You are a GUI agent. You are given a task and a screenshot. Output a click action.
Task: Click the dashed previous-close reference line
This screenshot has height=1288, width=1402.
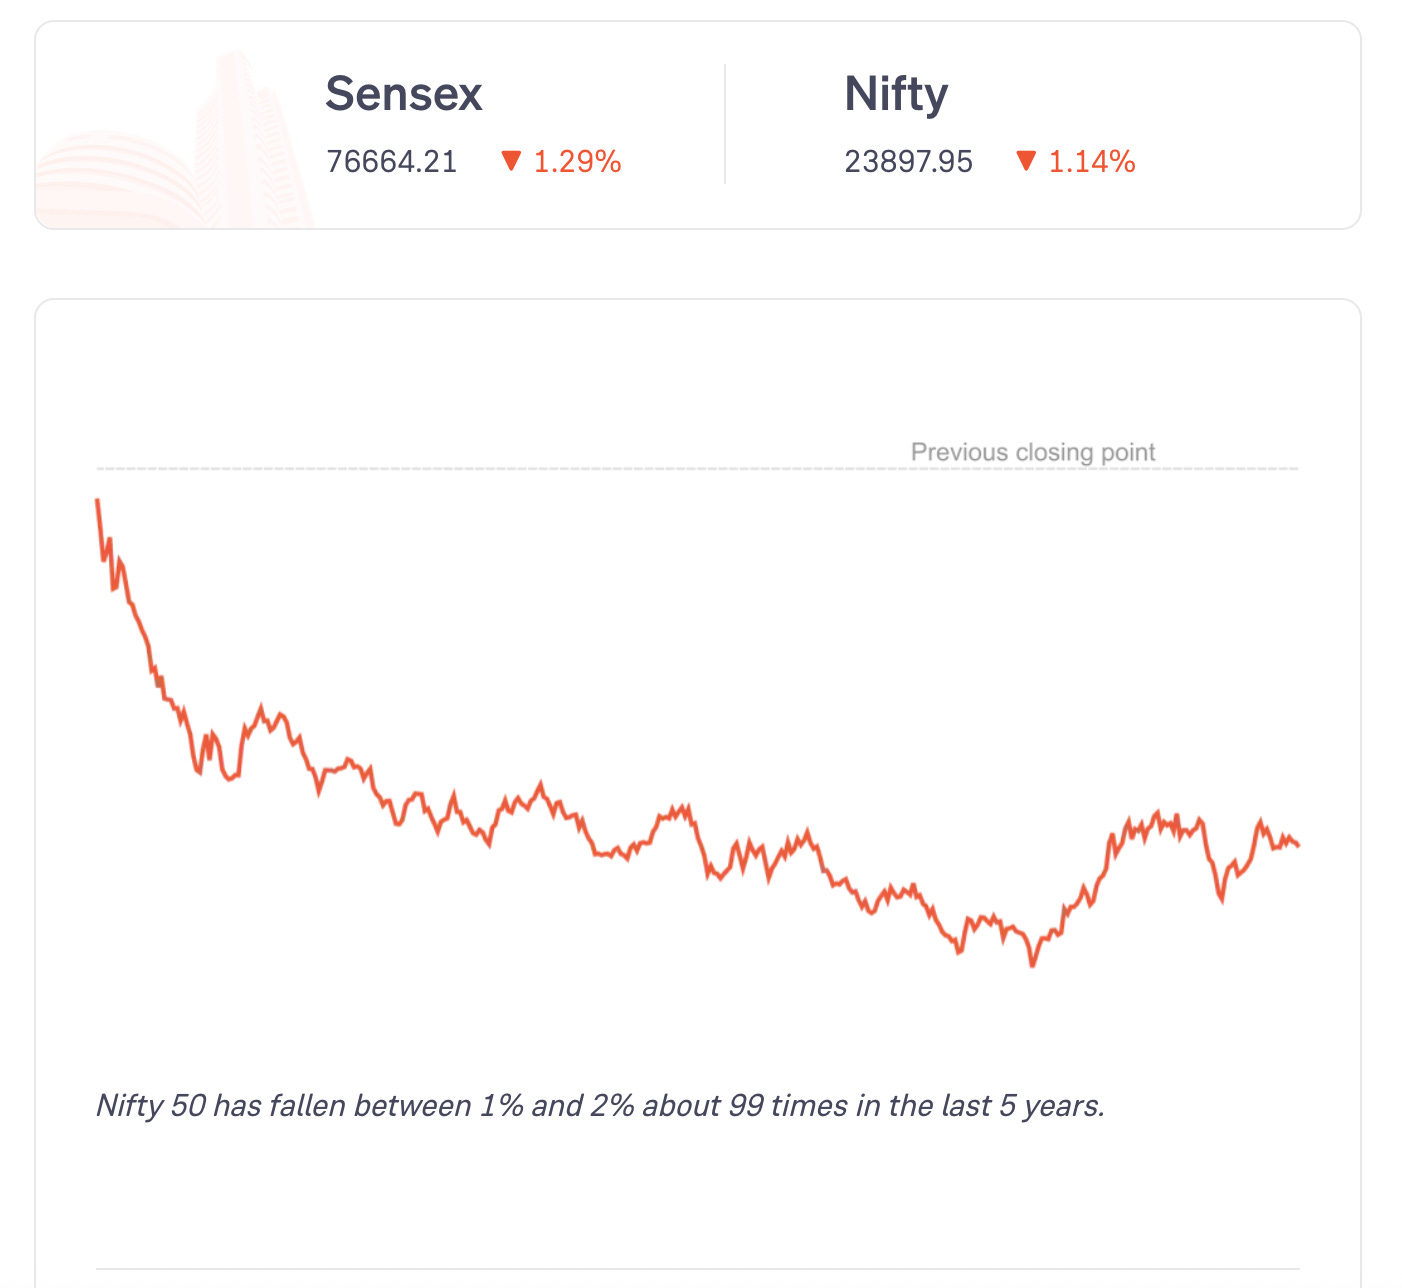(x=500, y=468)
